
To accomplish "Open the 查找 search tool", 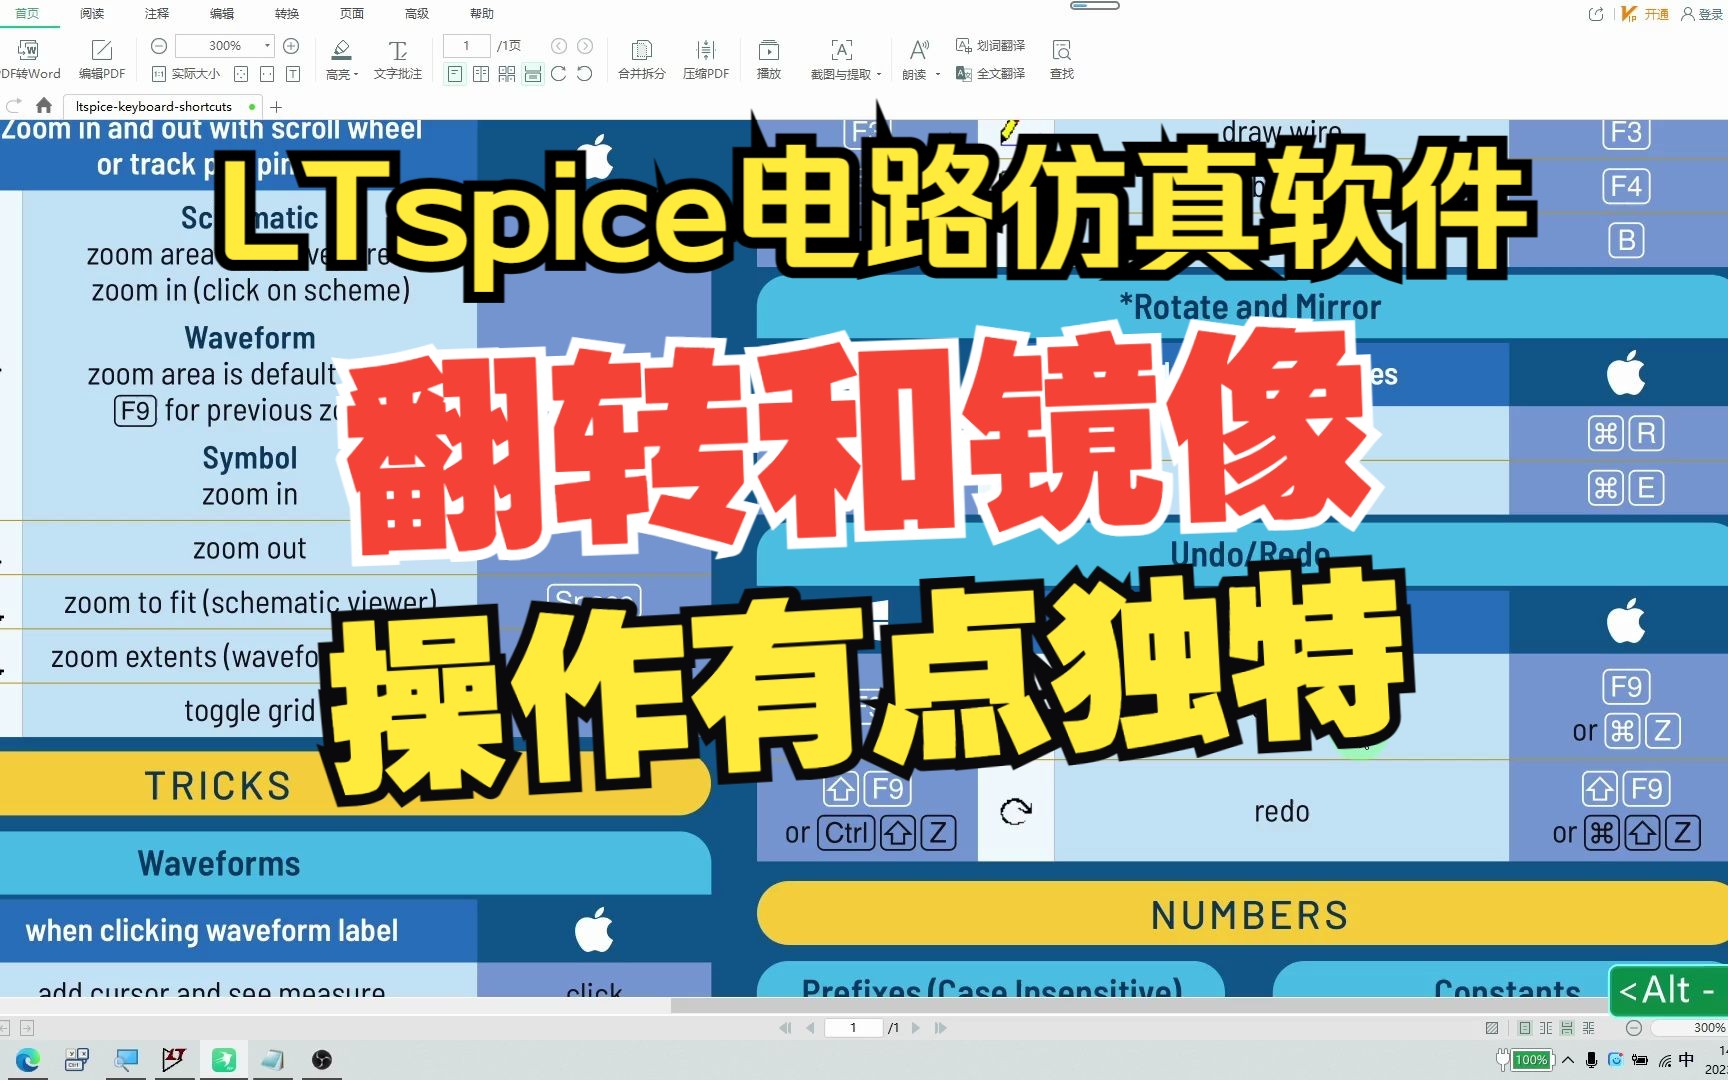I will point(1060,57).
